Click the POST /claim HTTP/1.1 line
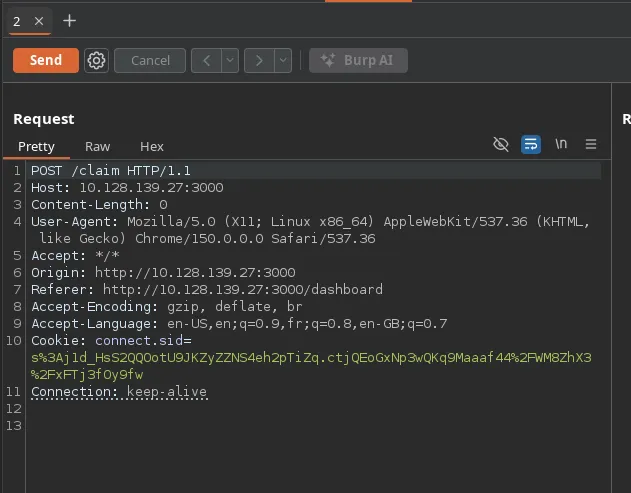631x493 pixels. pyautogui.click(x=111, y=171)
